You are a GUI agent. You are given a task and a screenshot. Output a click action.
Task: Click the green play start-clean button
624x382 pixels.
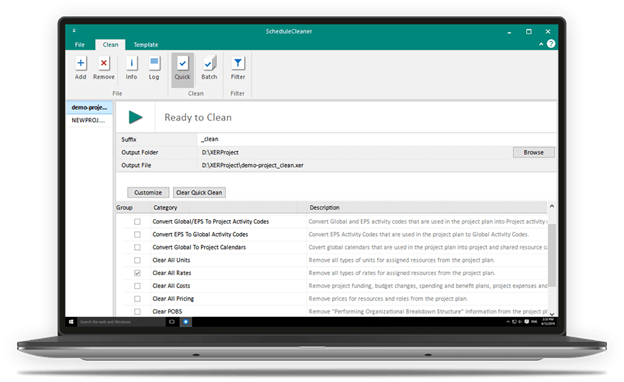tap(135, 117)
